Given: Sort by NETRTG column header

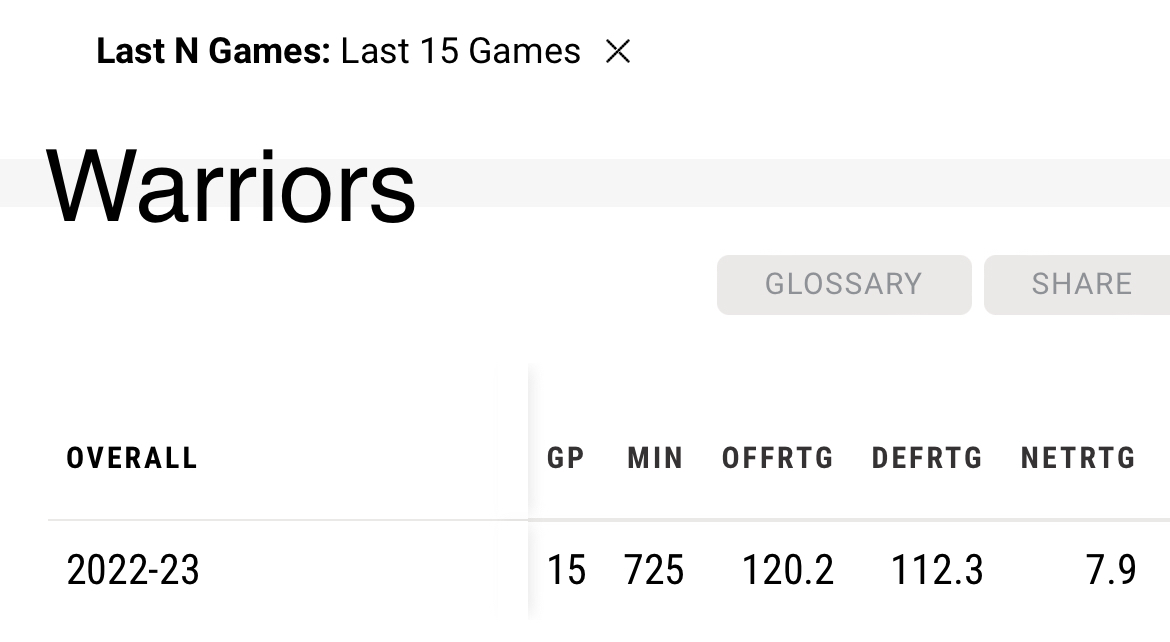Looking at the screenshot, I should (x=1077, y=459).
